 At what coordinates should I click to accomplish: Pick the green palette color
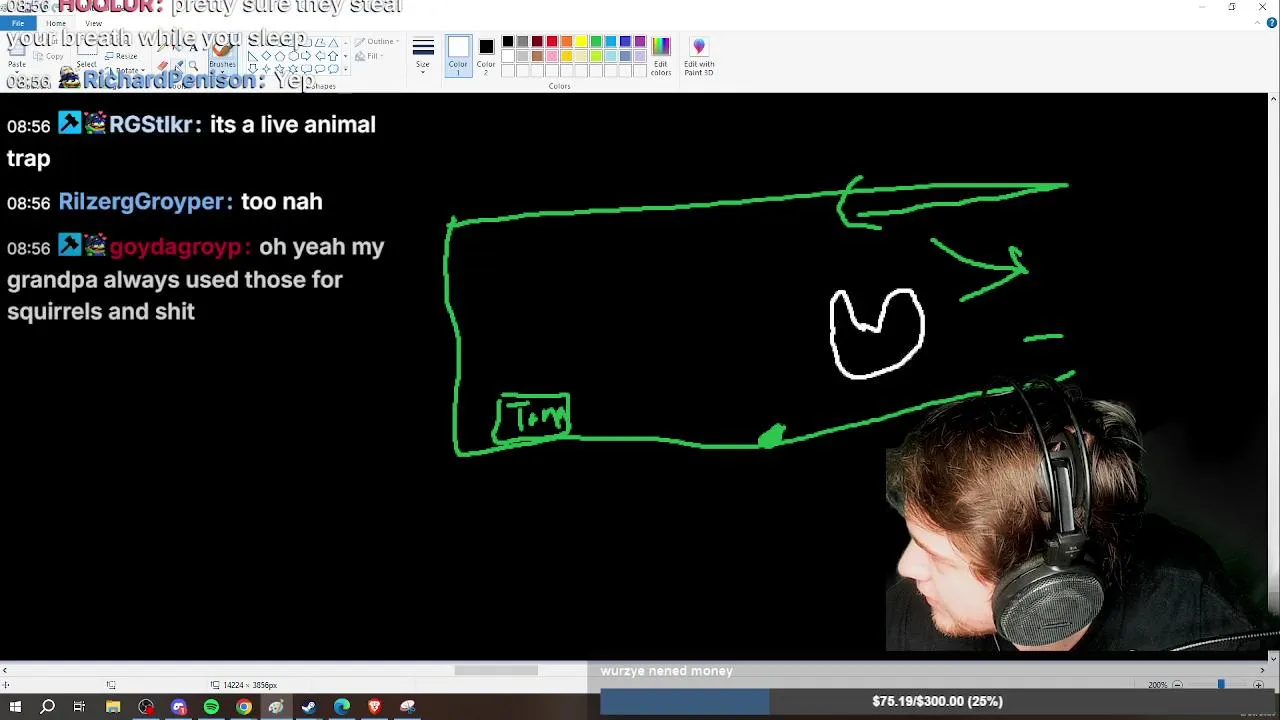[x=596, y=41]
